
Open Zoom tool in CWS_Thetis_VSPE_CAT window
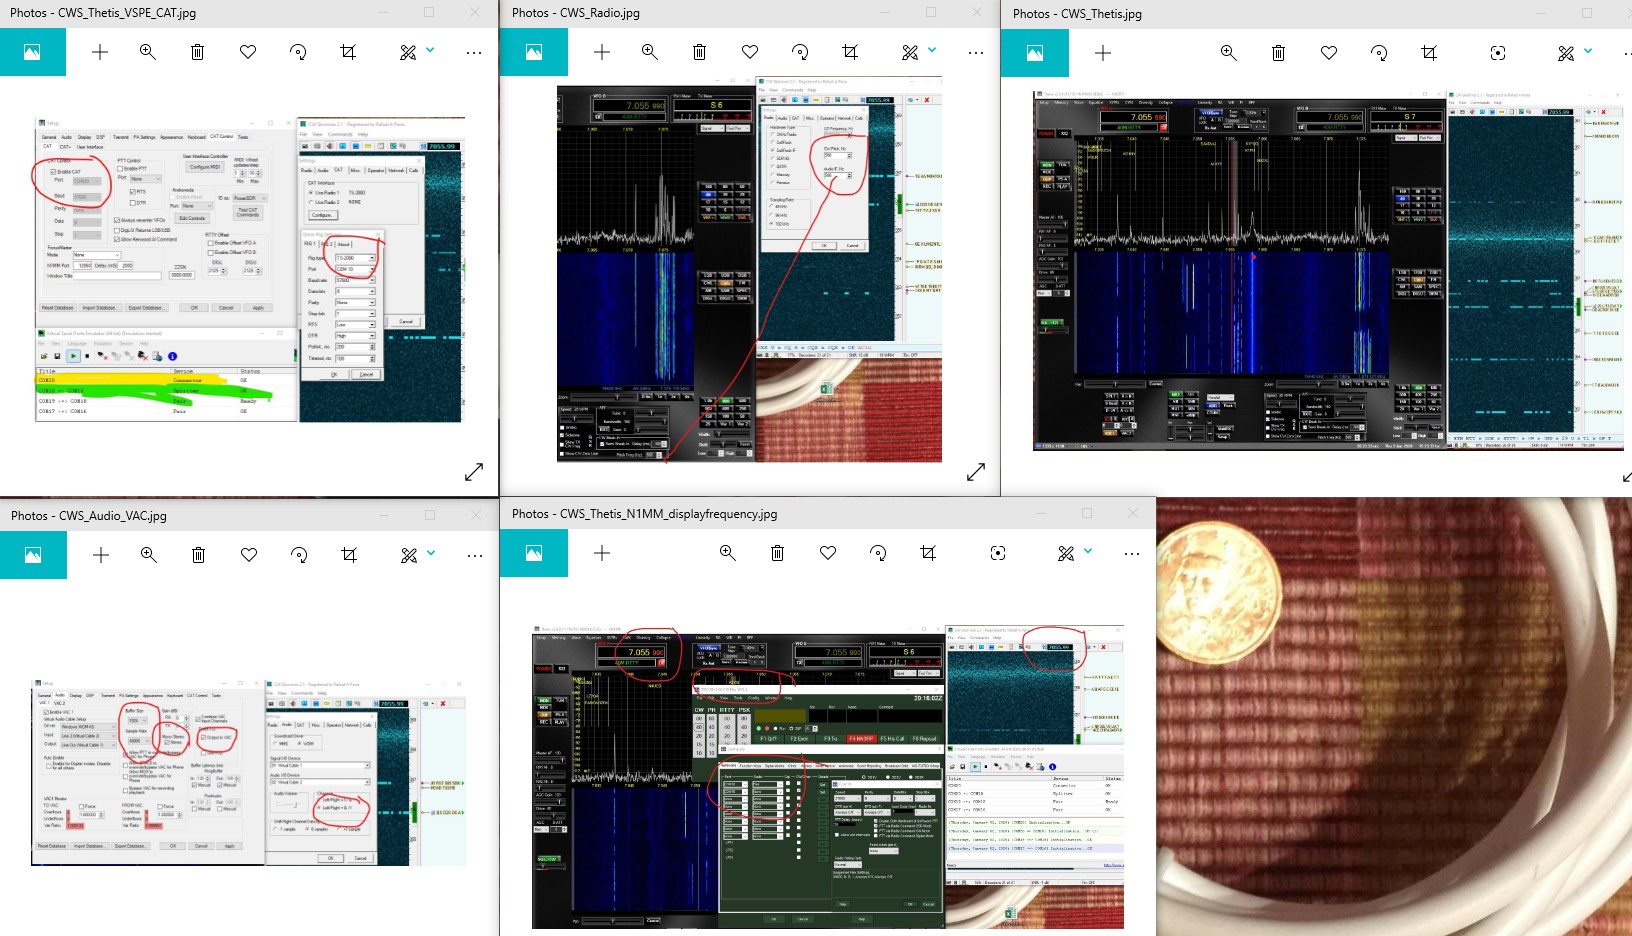148,52
